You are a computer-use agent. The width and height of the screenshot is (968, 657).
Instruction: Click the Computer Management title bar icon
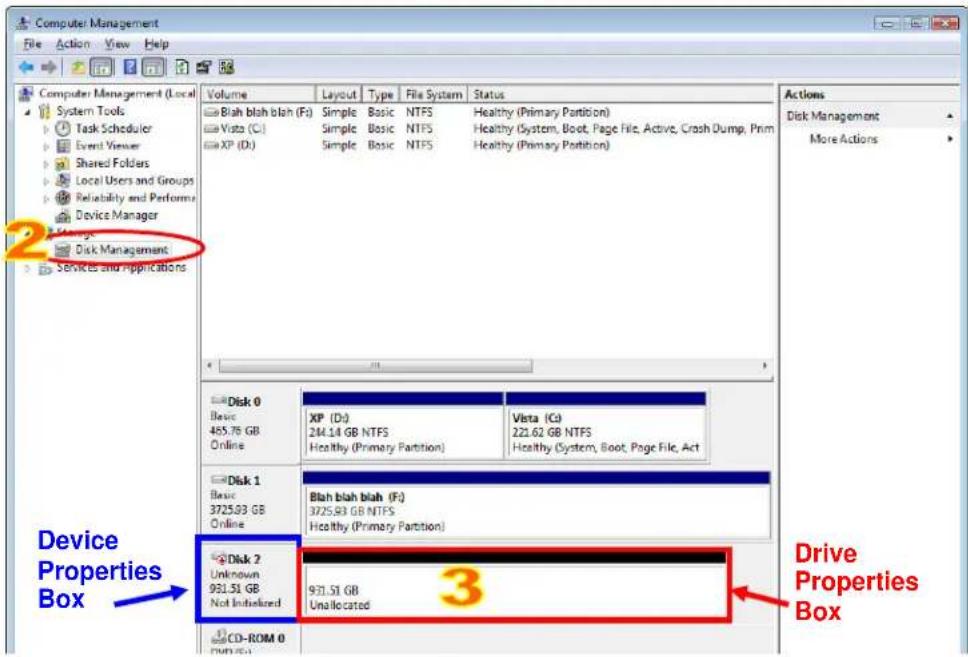tap(23, 23)
